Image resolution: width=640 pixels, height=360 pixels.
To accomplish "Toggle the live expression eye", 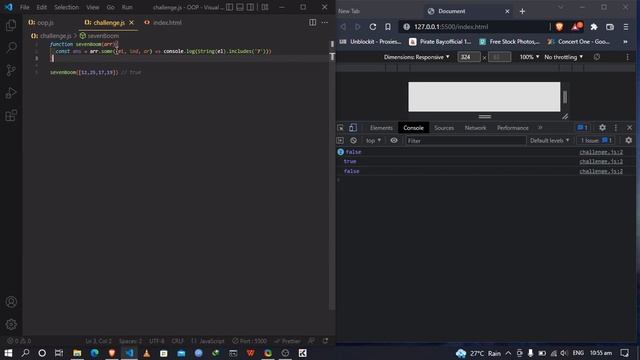I will point(394,140).
